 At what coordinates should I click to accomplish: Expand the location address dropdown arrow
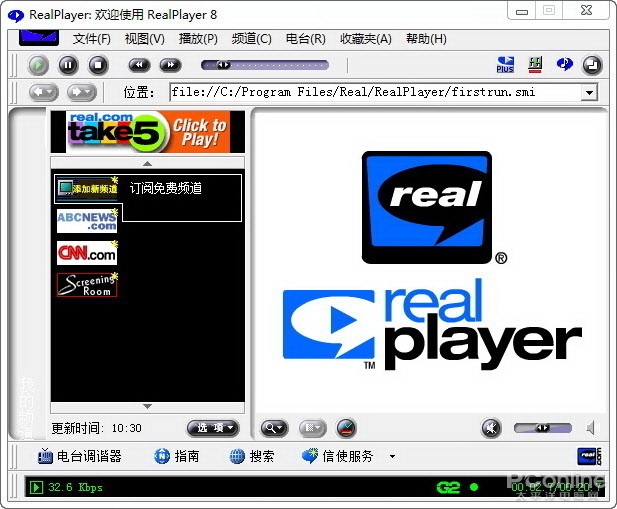pyautogui.click(x=589, y=93)
